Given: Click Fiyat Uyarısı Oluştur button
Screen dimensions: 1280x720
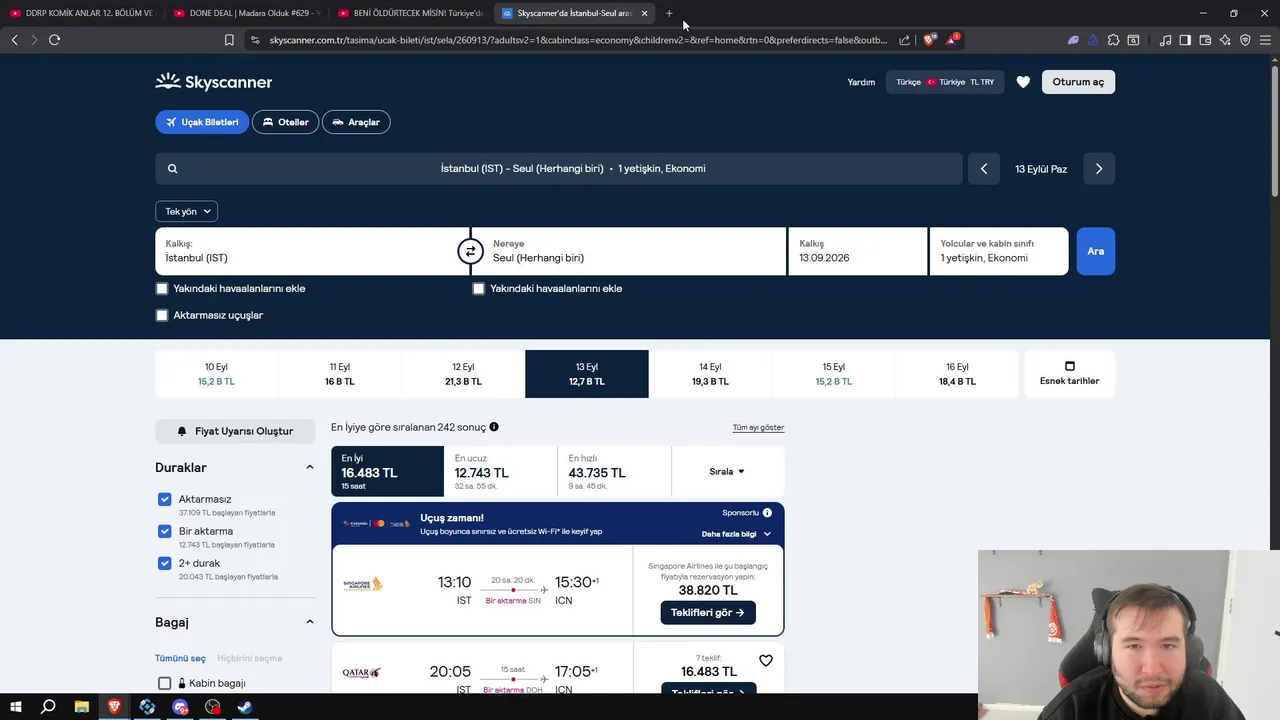Looking at the screenshot, I should (235, 431).
